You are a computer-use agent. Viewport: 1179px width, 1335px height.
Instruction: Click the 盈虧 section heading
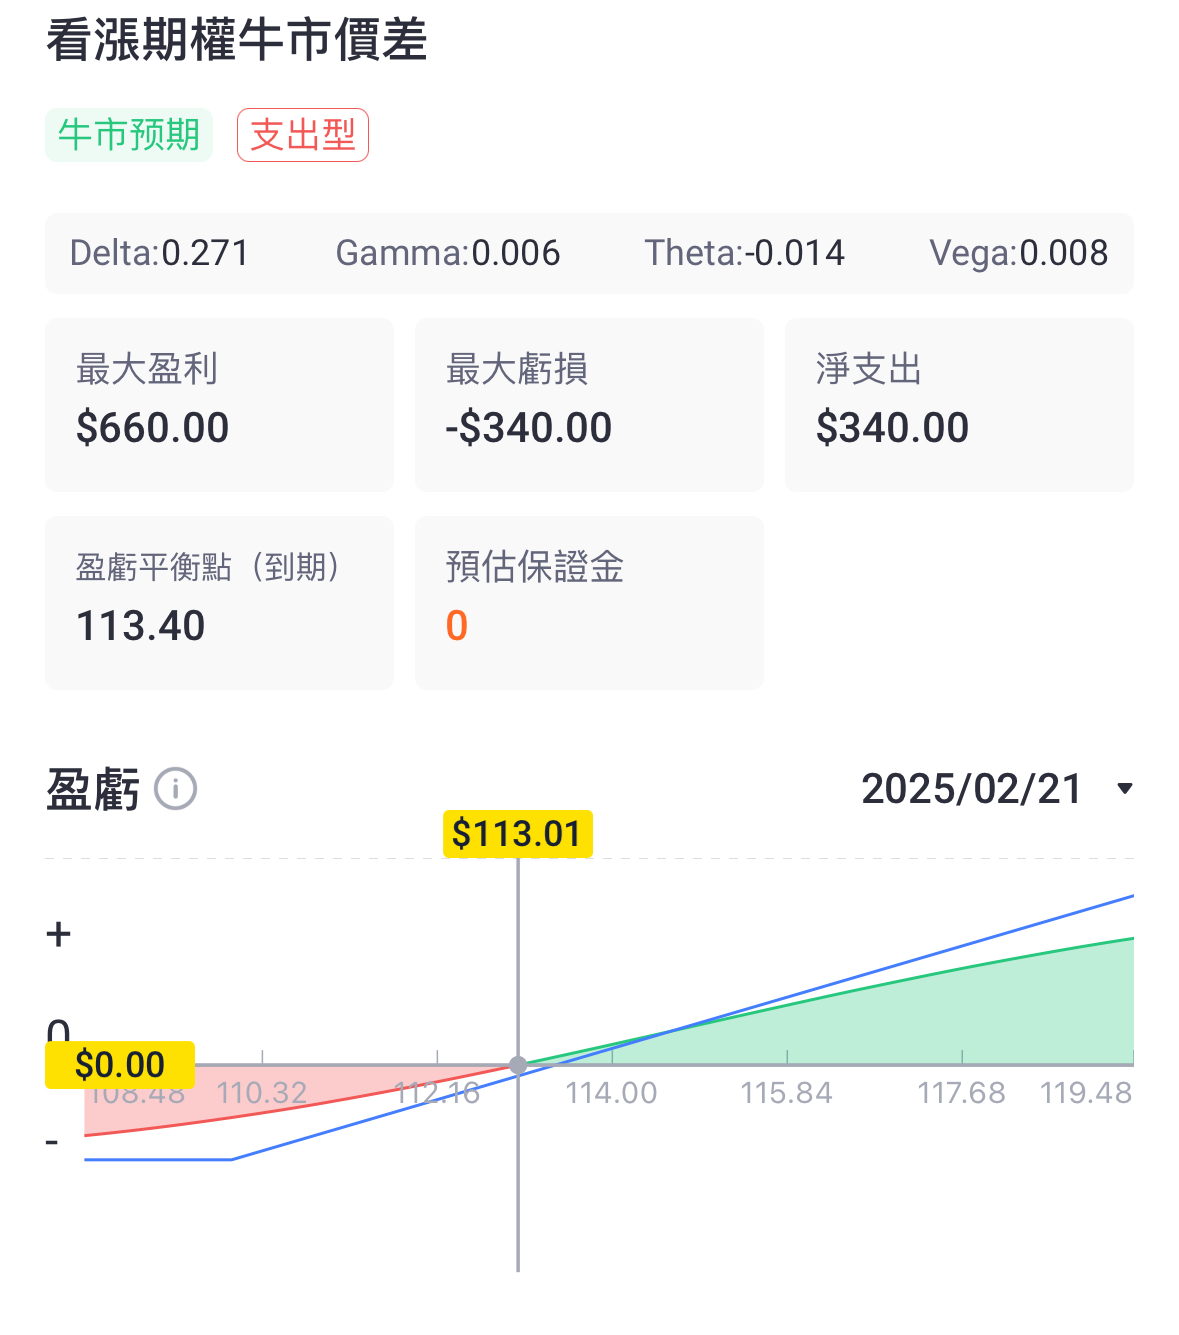[x=93, y=789]
